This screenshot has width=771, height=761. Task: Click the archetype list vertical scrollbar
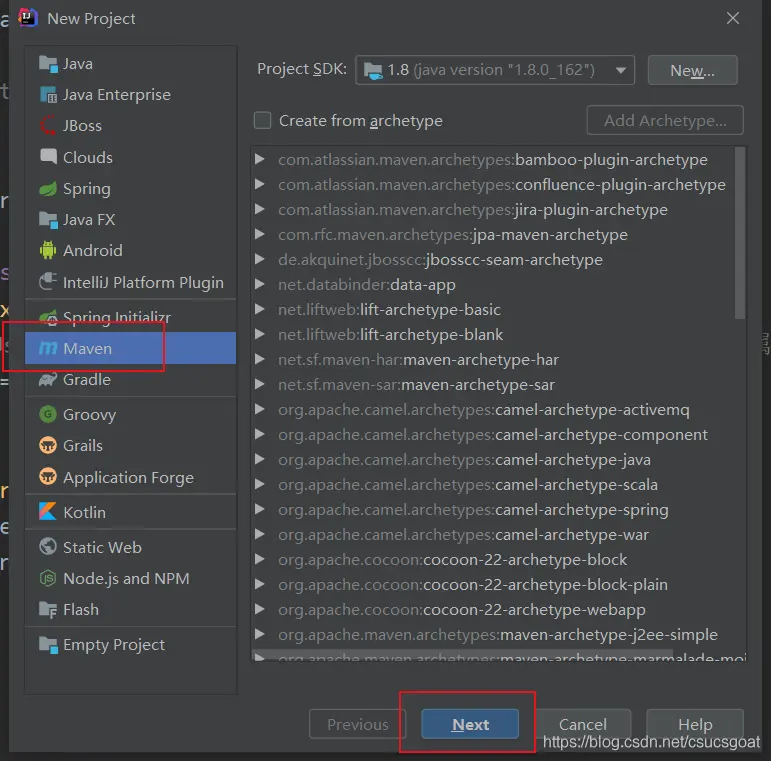740,234
